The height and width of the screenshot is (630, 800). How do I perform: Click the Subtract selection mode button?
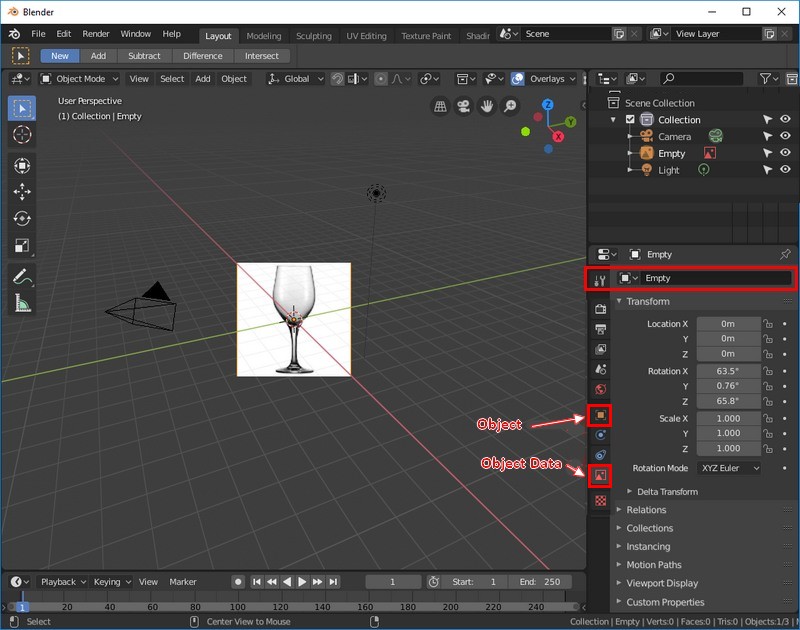144,56
